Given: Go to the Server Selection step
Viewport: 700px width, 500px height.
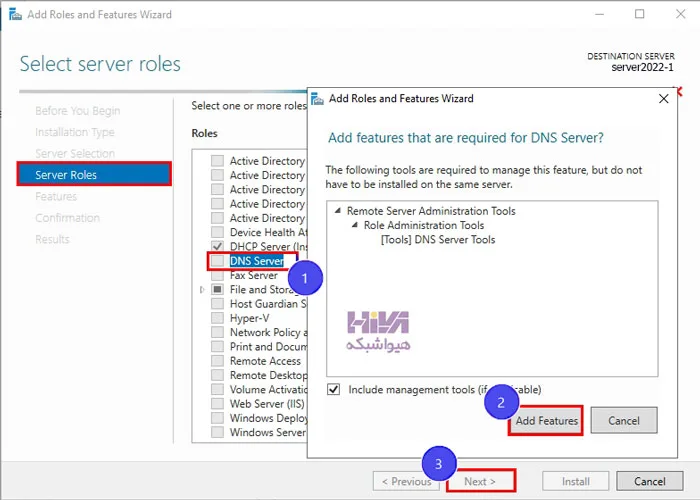Looking at the screenshot, I should 75,154.
